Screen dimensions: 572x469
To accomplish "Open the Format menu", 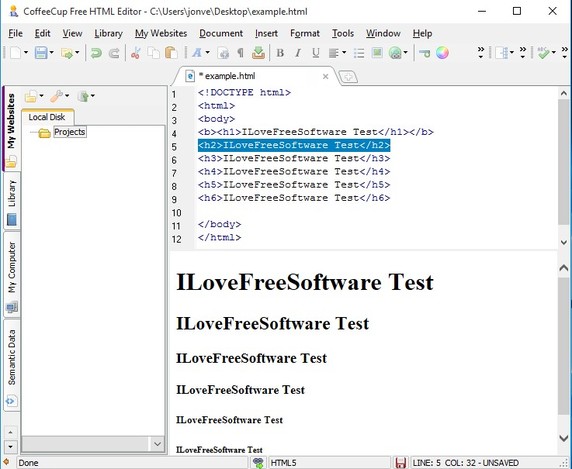I will pos(305,34).
